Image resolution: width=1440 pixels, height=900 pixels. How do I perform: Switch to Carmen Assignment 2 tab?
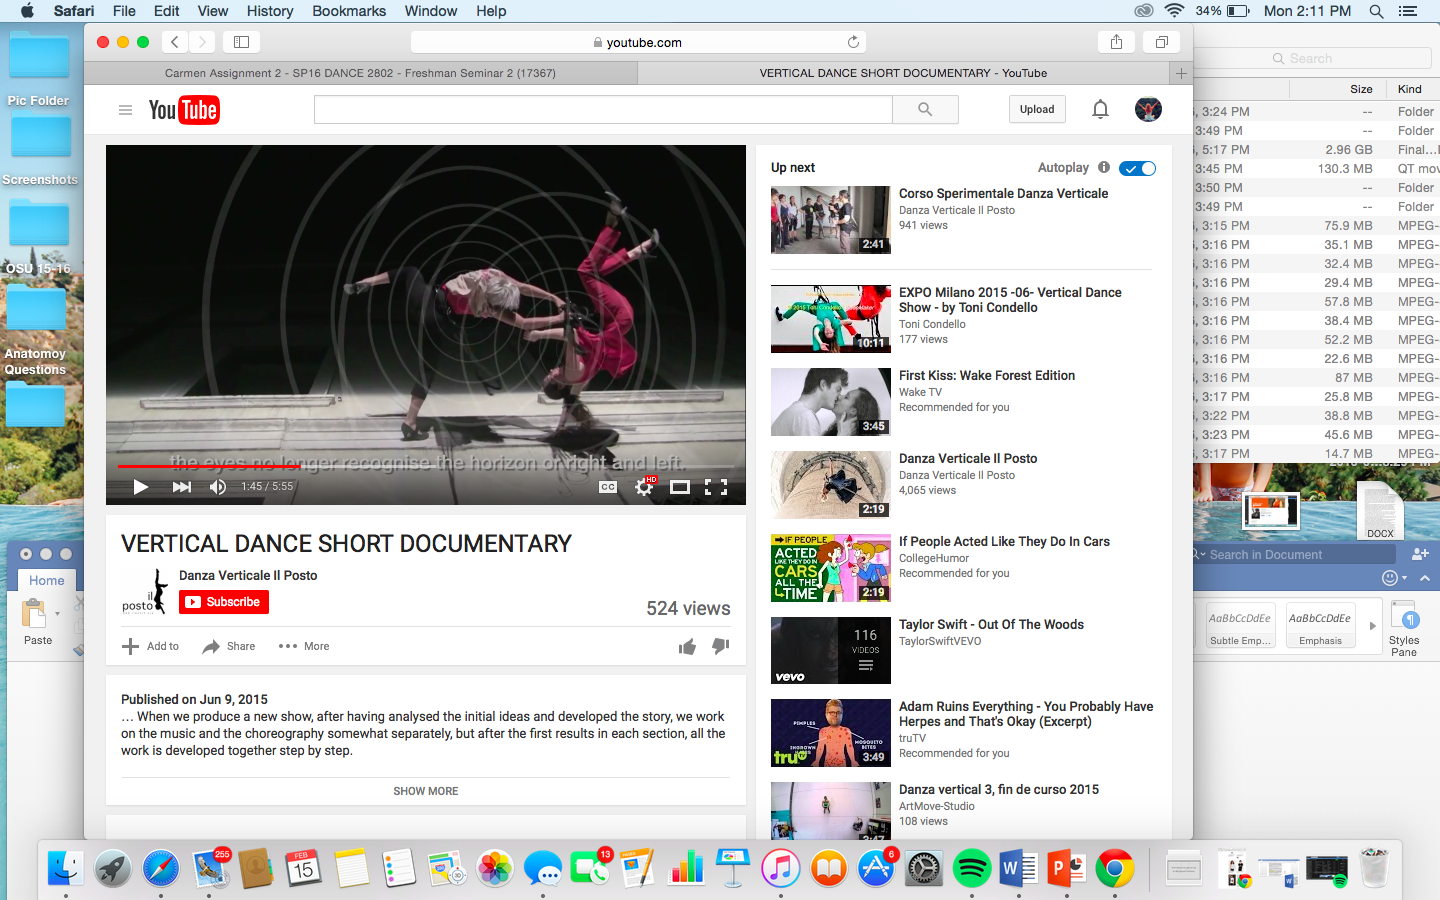coord(360,73)
